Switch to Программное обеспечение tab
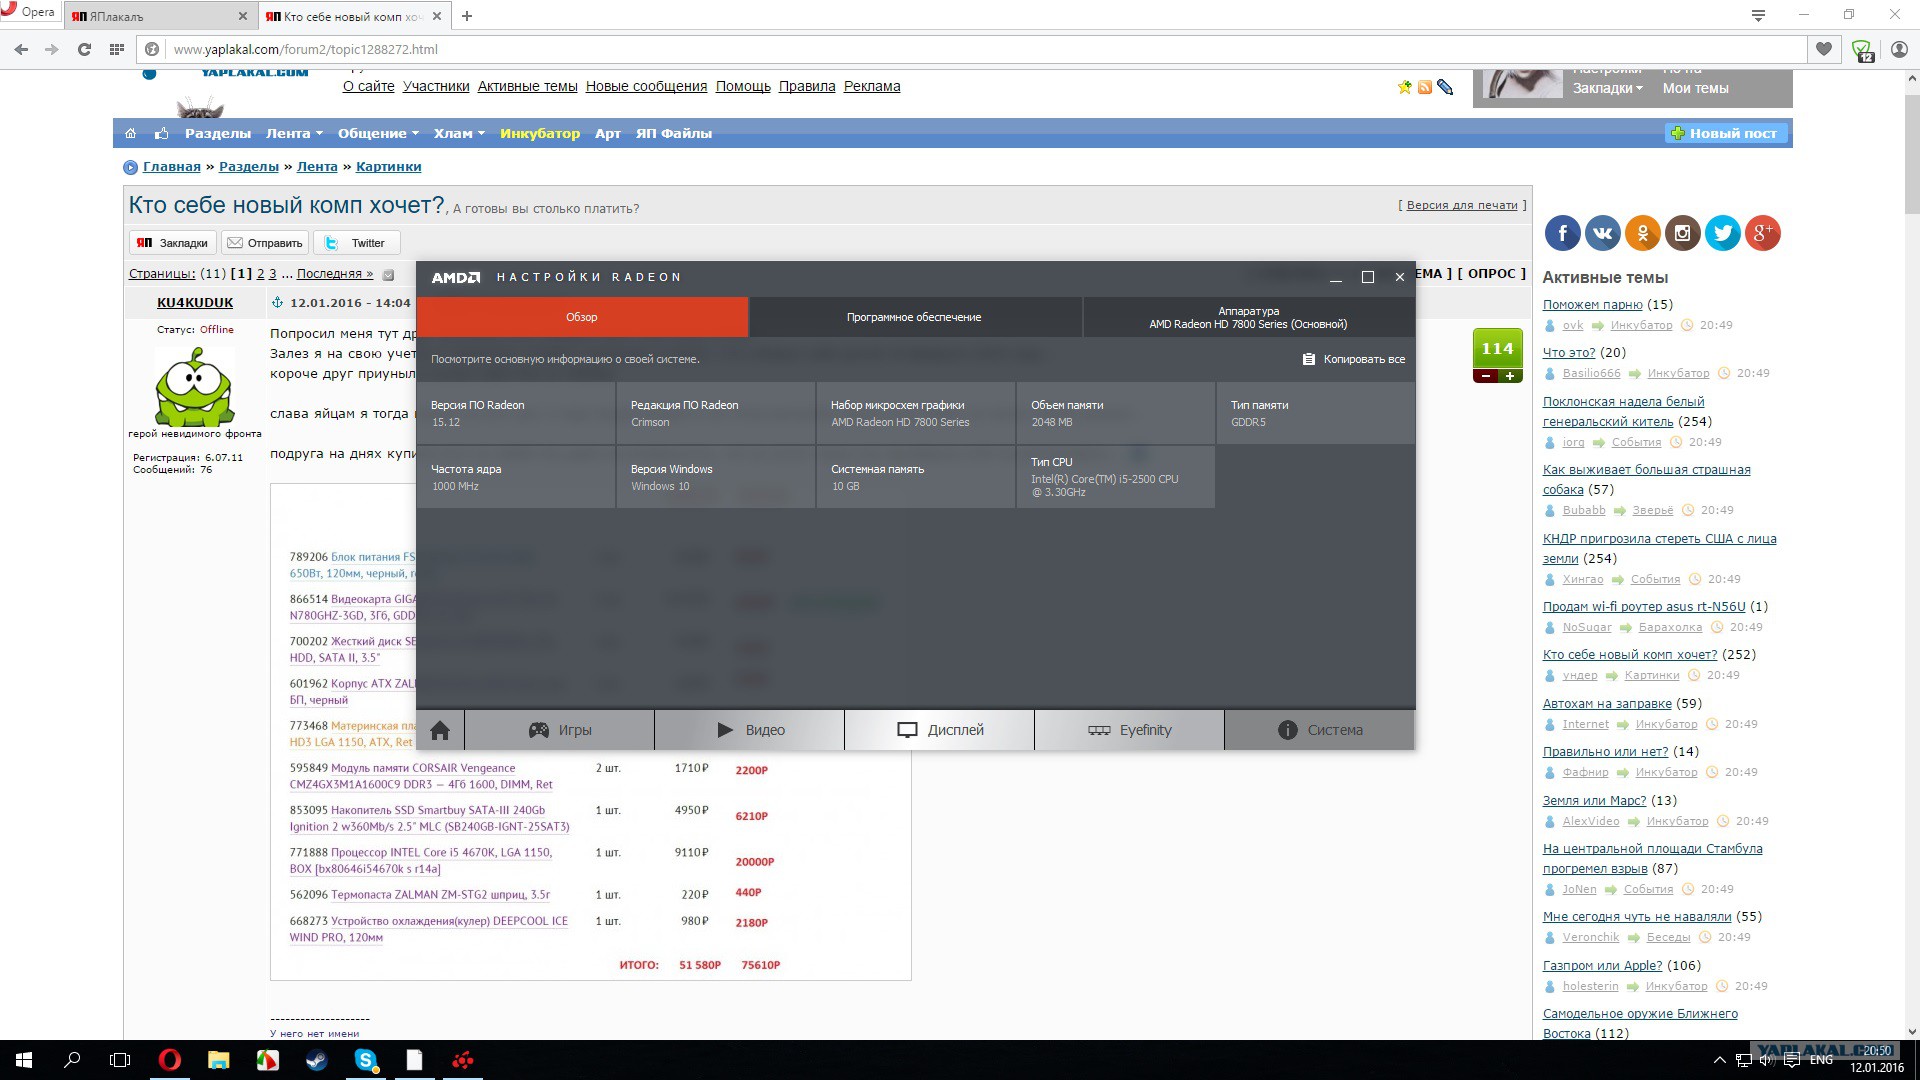The height and width of the screenshot is (1080, 1920). click(914, 317)
